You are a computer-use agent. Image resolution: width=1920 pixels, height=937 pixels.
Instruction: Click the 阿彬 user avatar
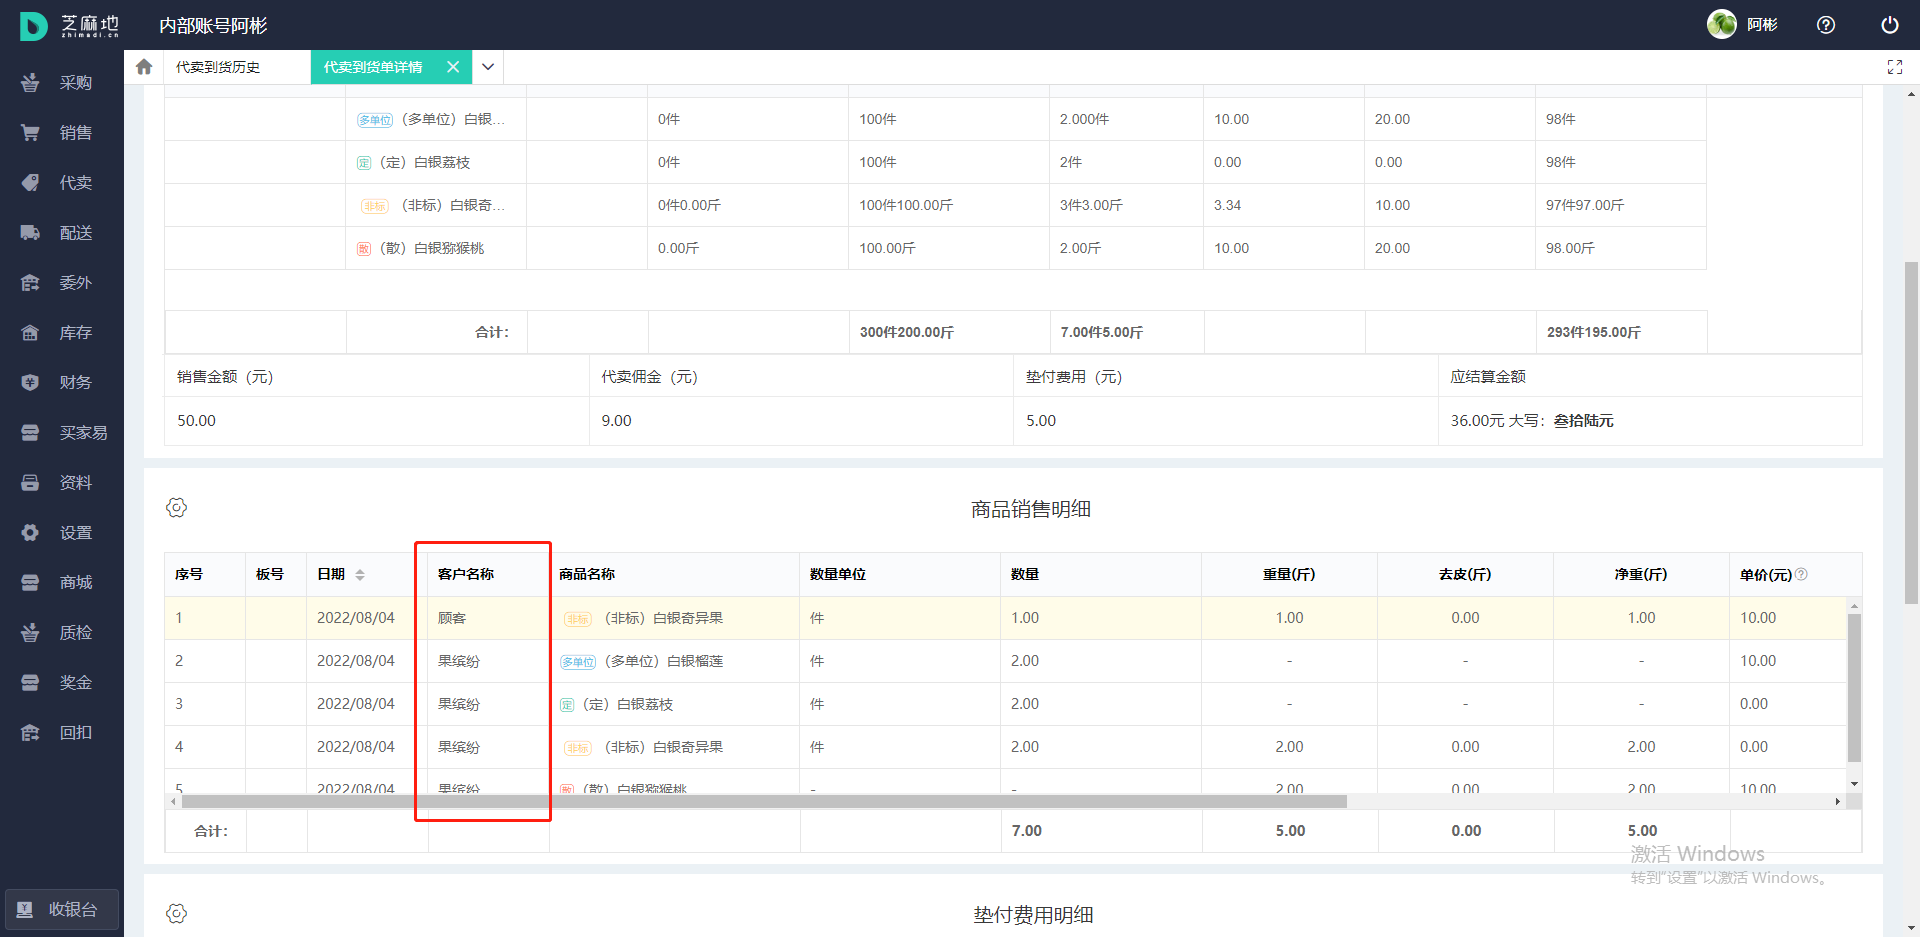click(x=1721, y=25)
